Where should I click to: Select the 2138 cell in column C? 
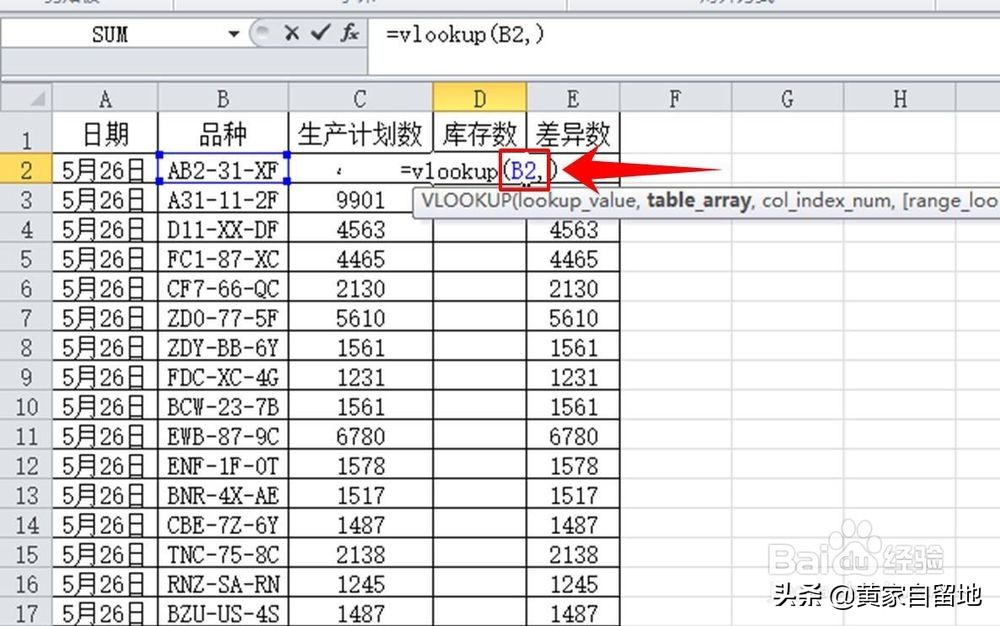coord(360,554)
